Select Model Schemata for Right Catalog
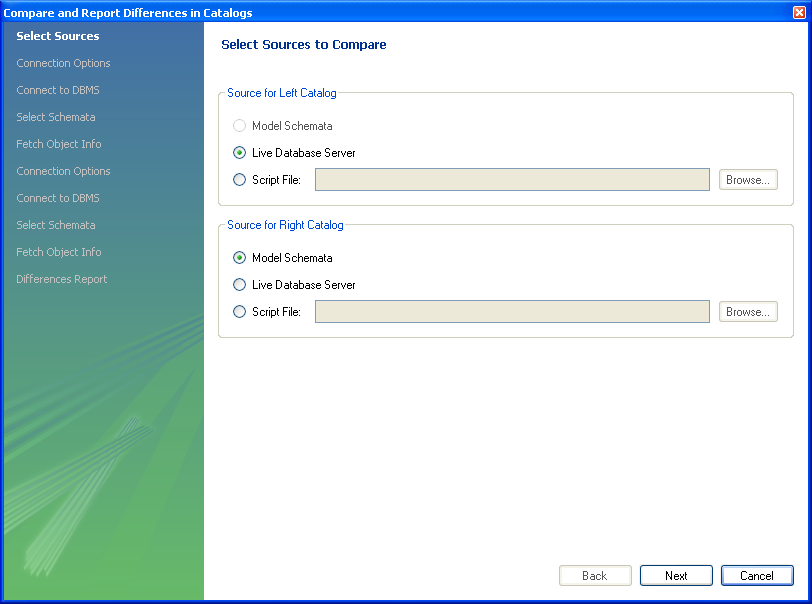The height and width of the screenshot is (604, 812). point(239,258)
